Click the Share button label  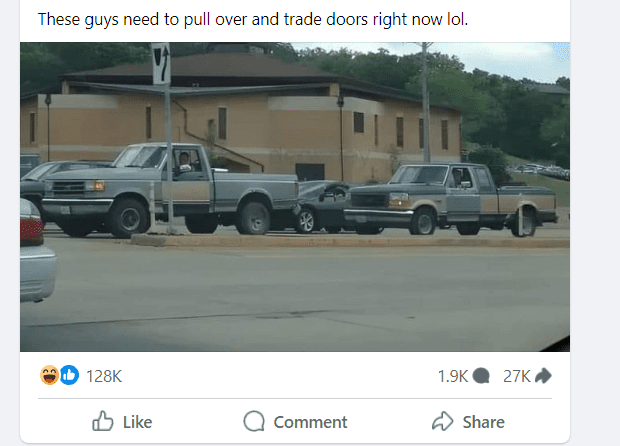pyautogui.click(x=484, y=422)
